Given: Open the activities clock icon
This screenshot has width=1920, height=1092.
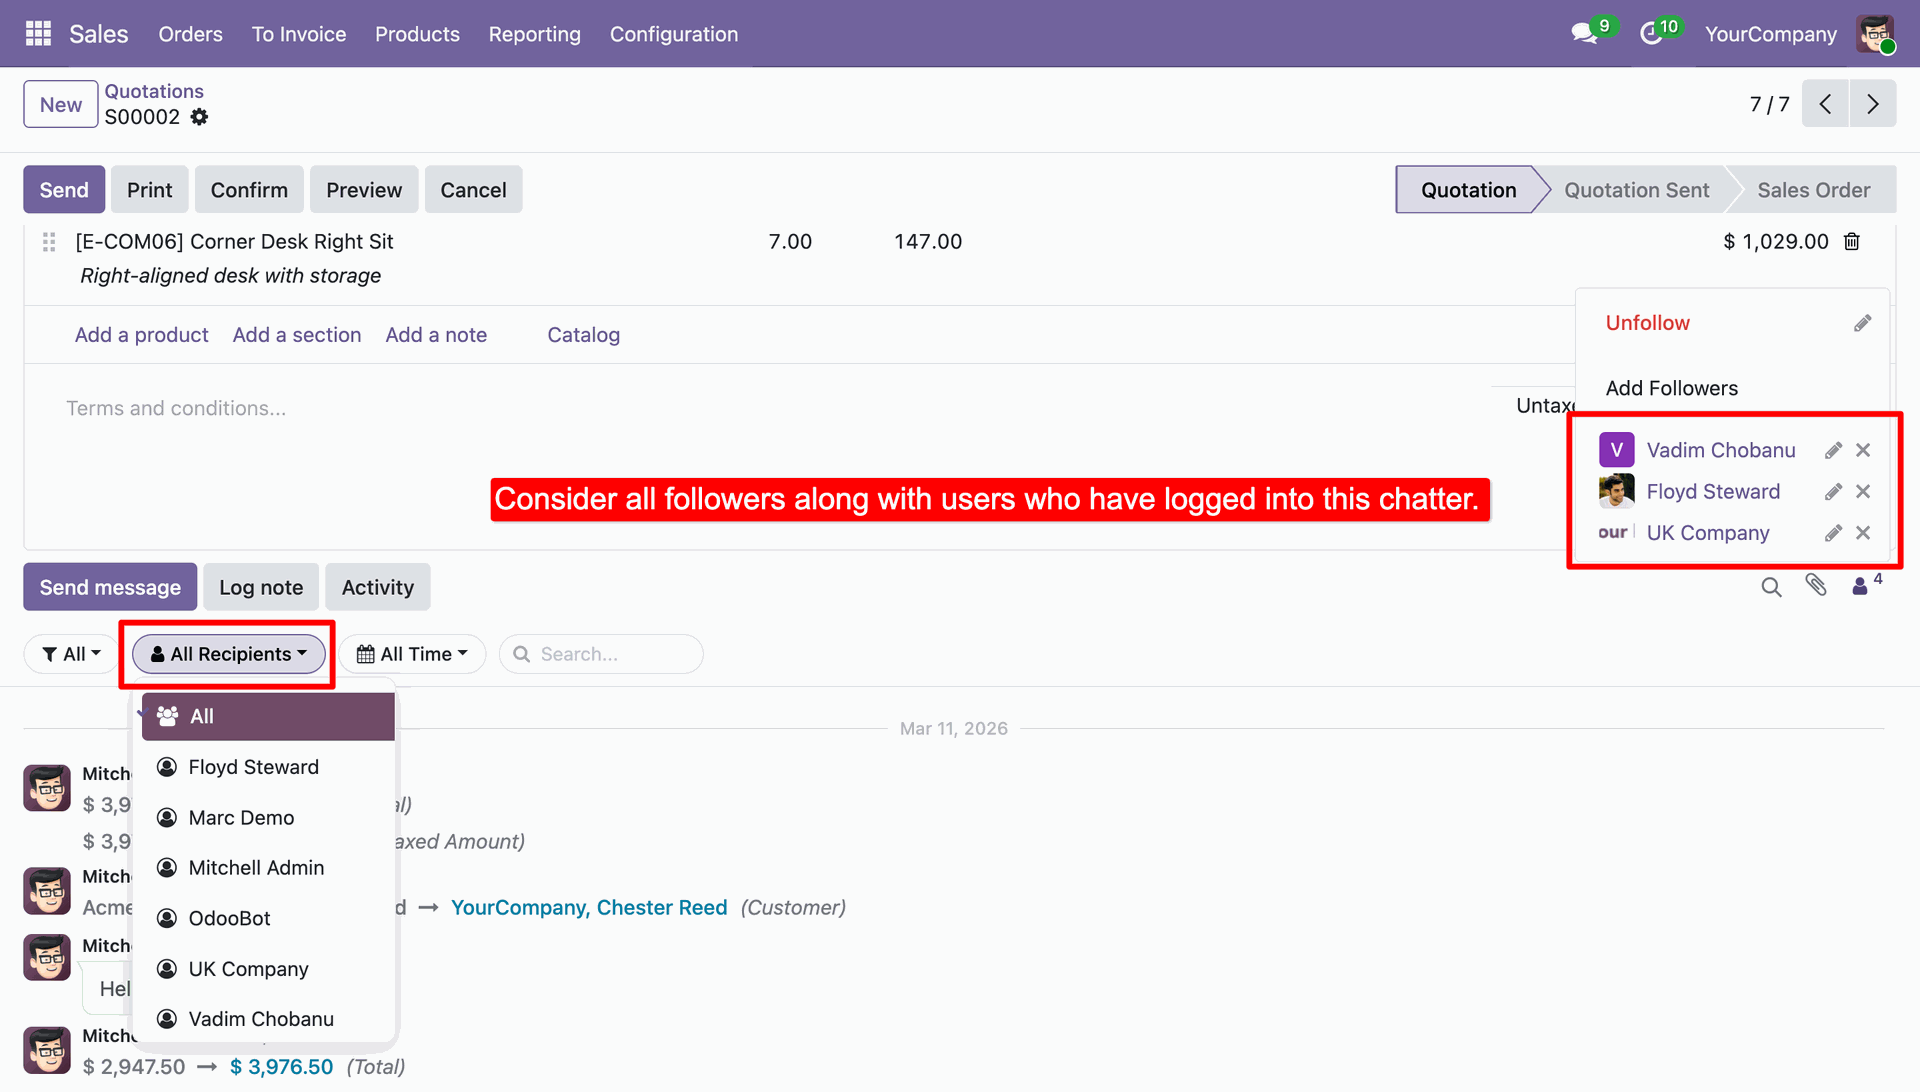Looking at the screenshot, I should tap(1651, 34).
